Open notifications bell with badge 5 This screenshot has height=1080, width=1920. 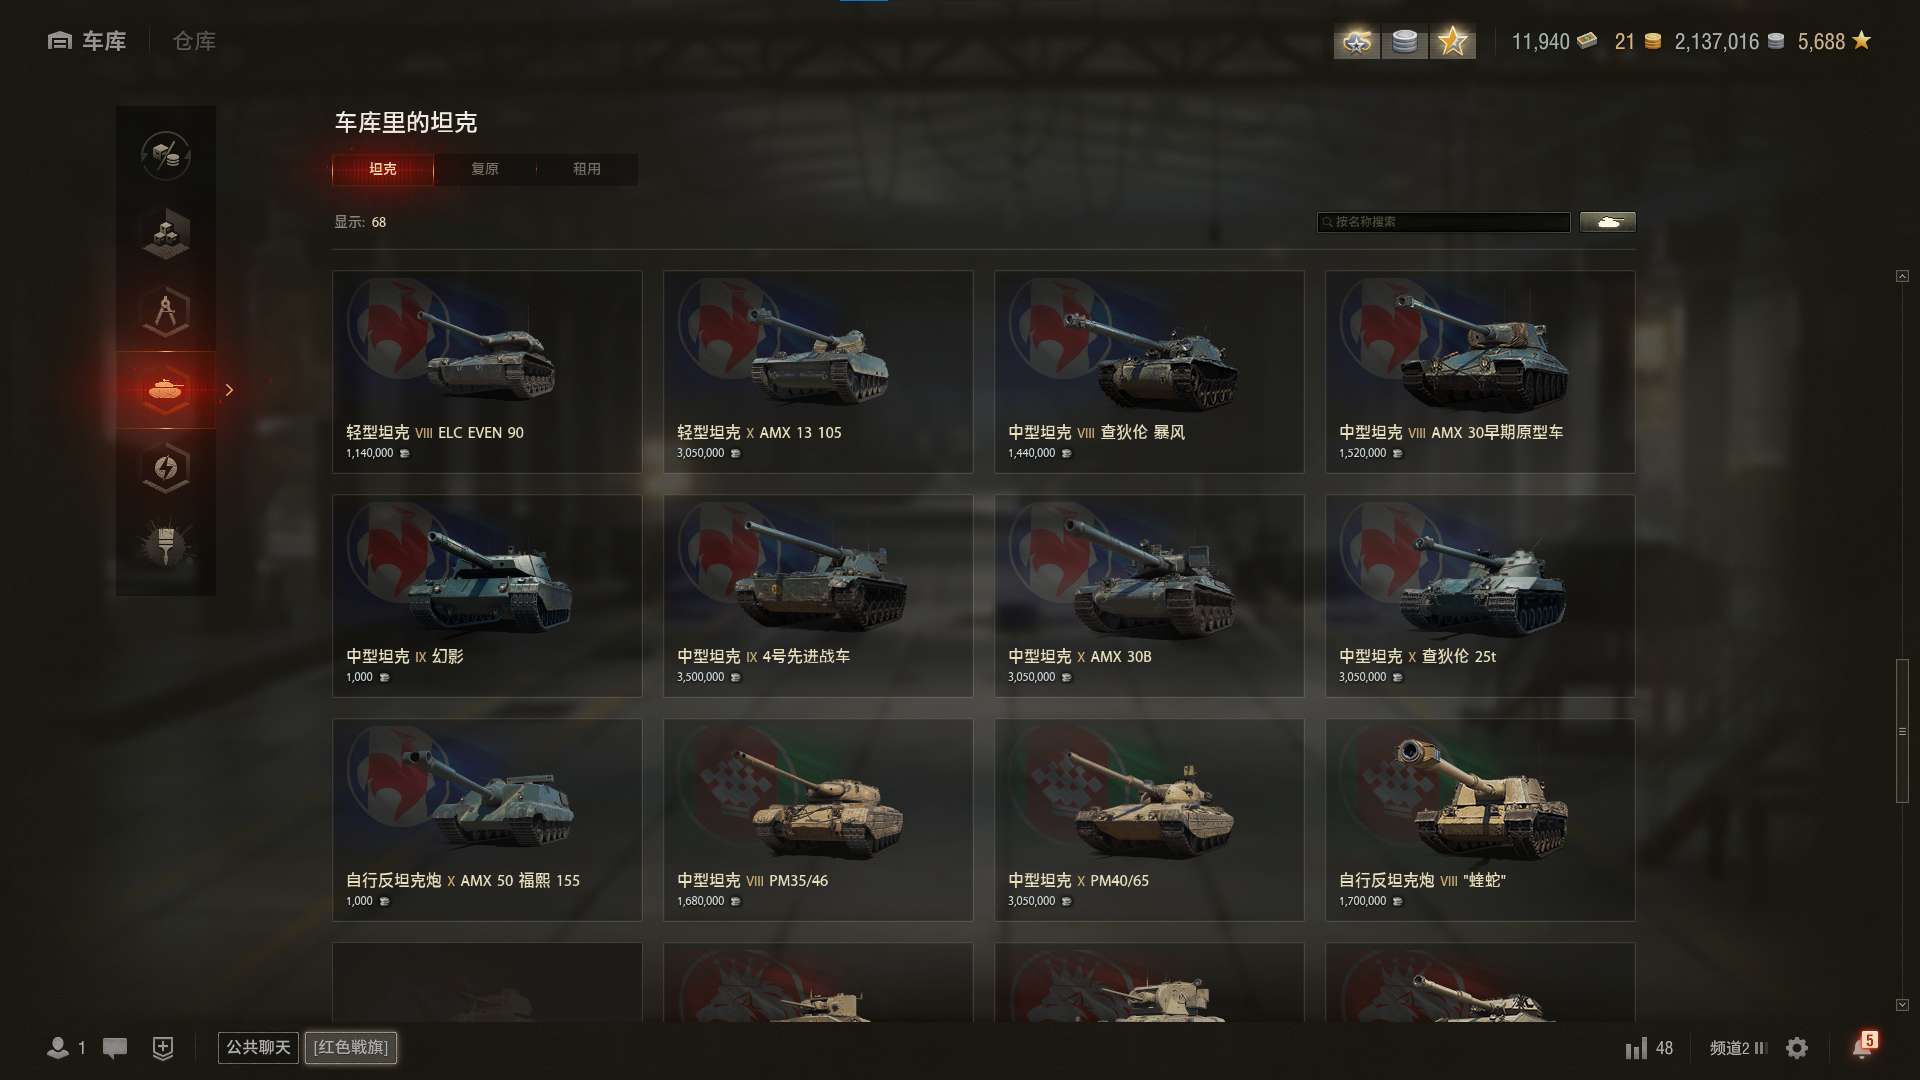(1864, 1046)
